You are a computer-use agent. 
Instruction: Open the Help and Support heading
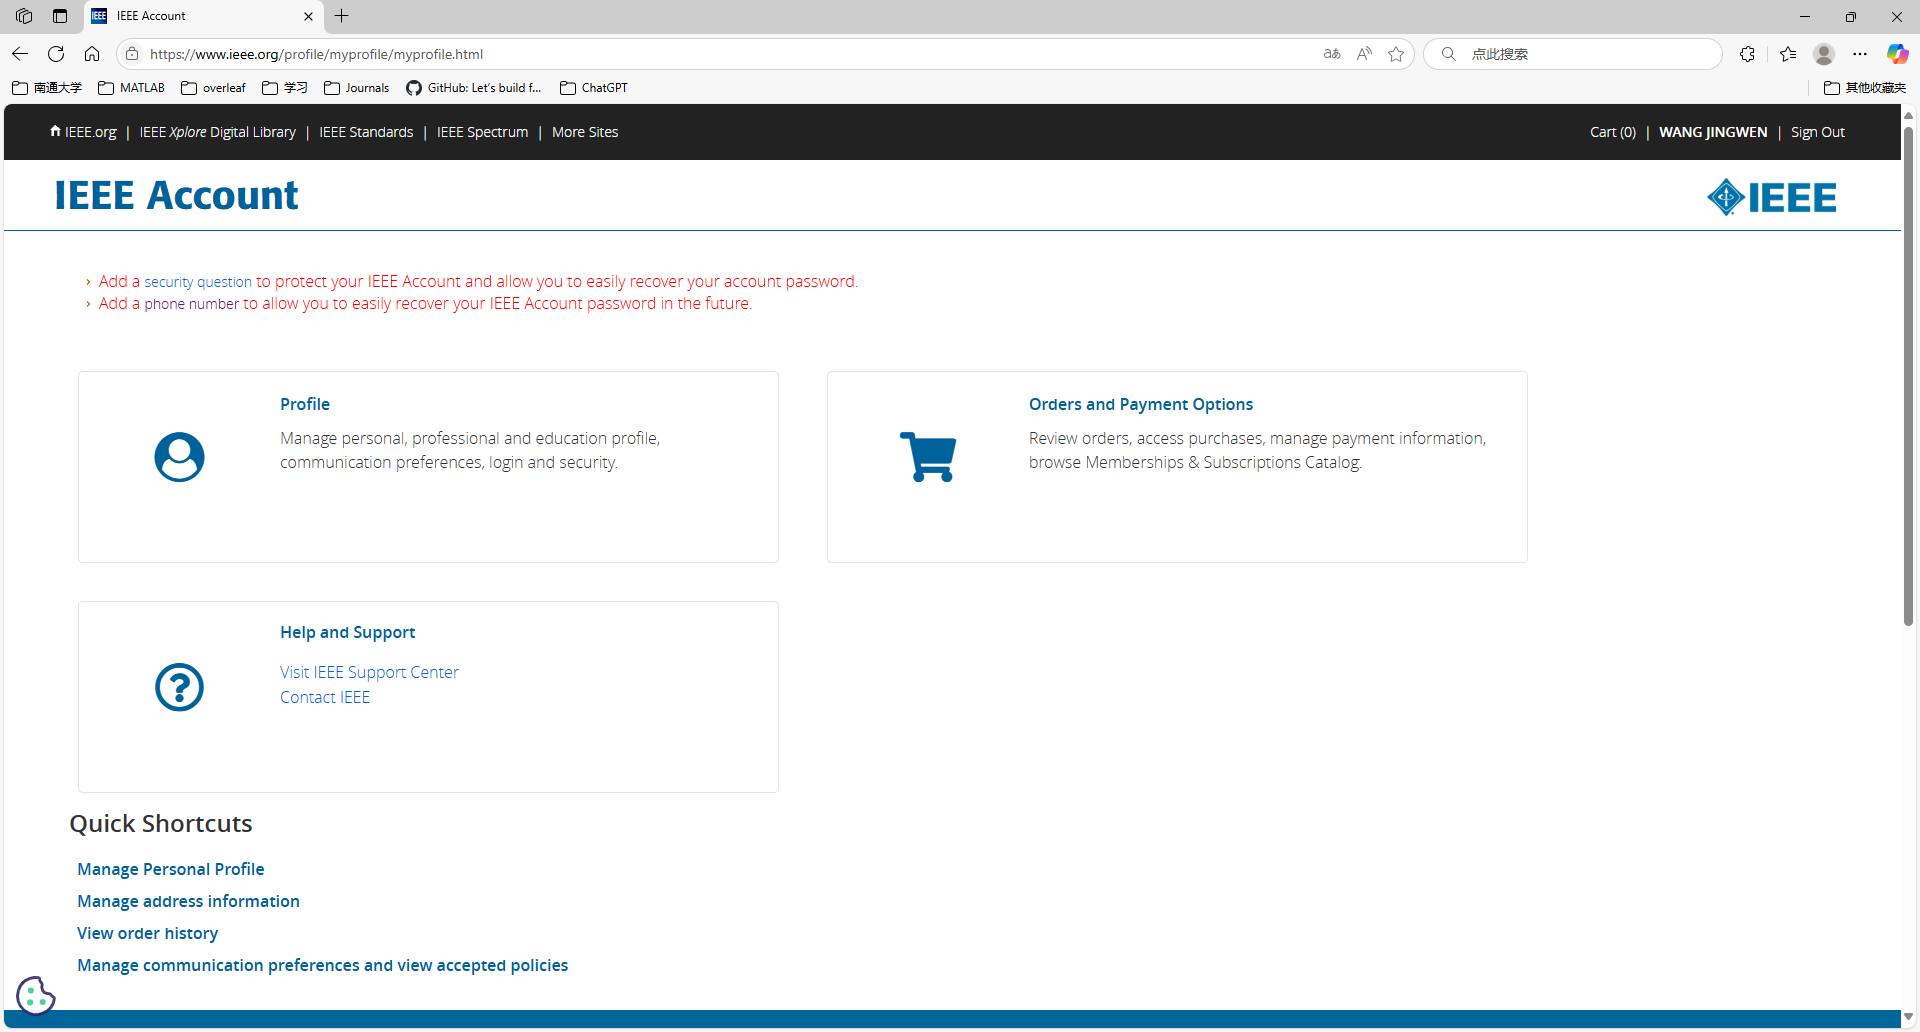[x=348, y=632]
